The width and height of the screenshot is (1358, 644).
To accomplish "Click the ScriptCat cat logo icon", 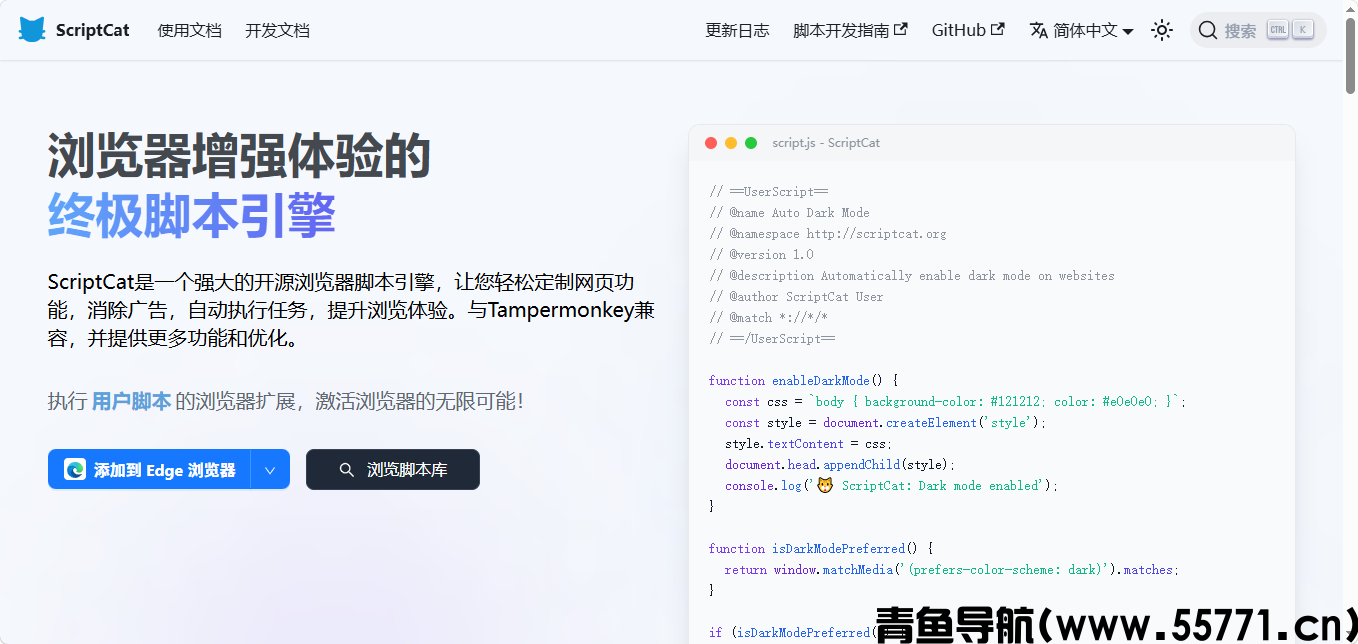I will 32,30.
